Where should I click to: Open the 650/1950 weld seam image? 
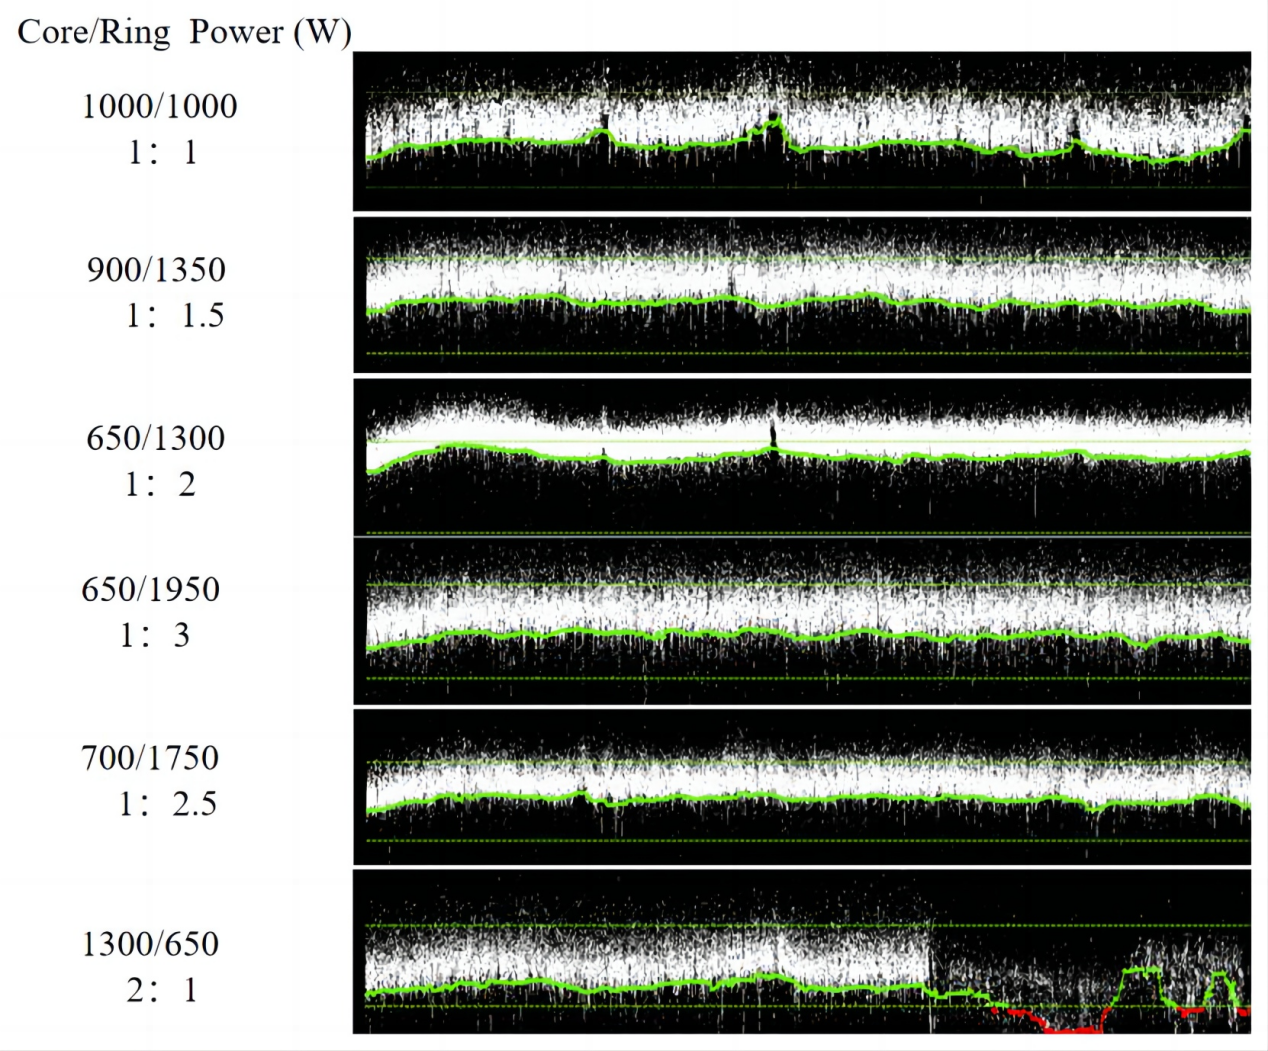(x=802, y=621)
